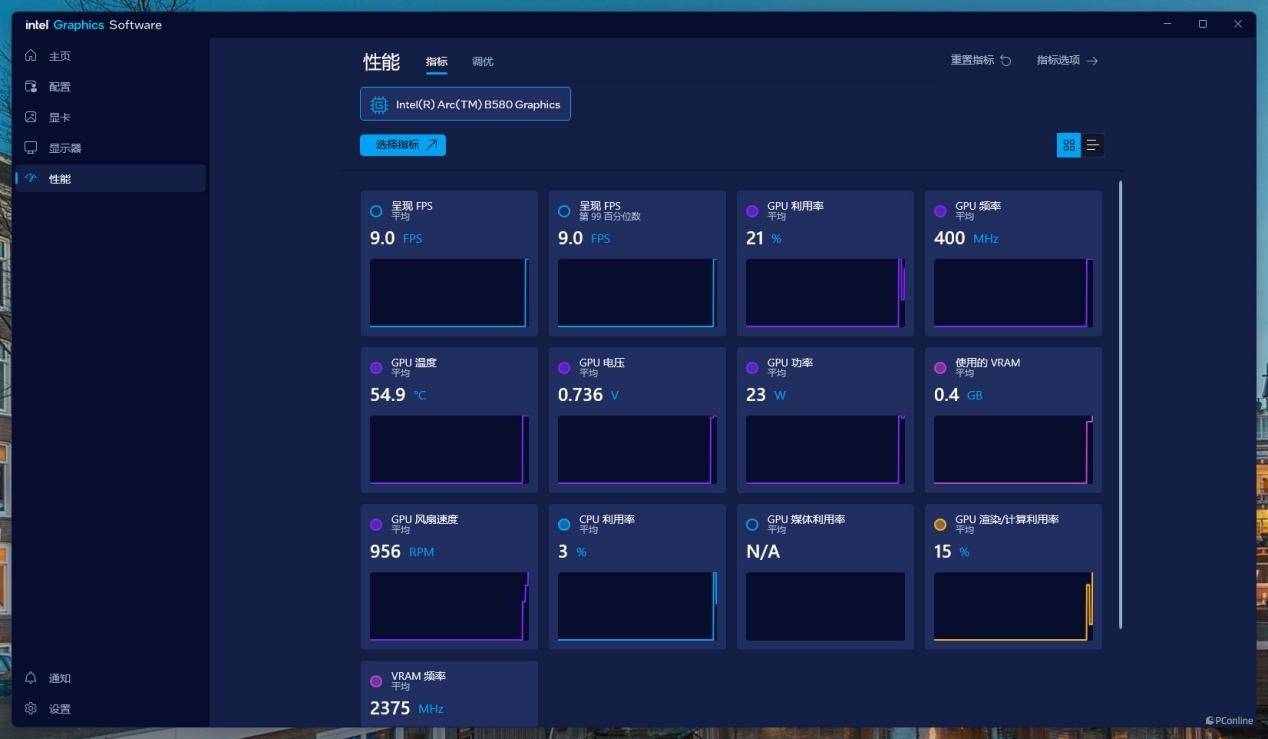Switch to the 指标 tab
This screenshot has height=739, width=1268.
pos(436,62)
